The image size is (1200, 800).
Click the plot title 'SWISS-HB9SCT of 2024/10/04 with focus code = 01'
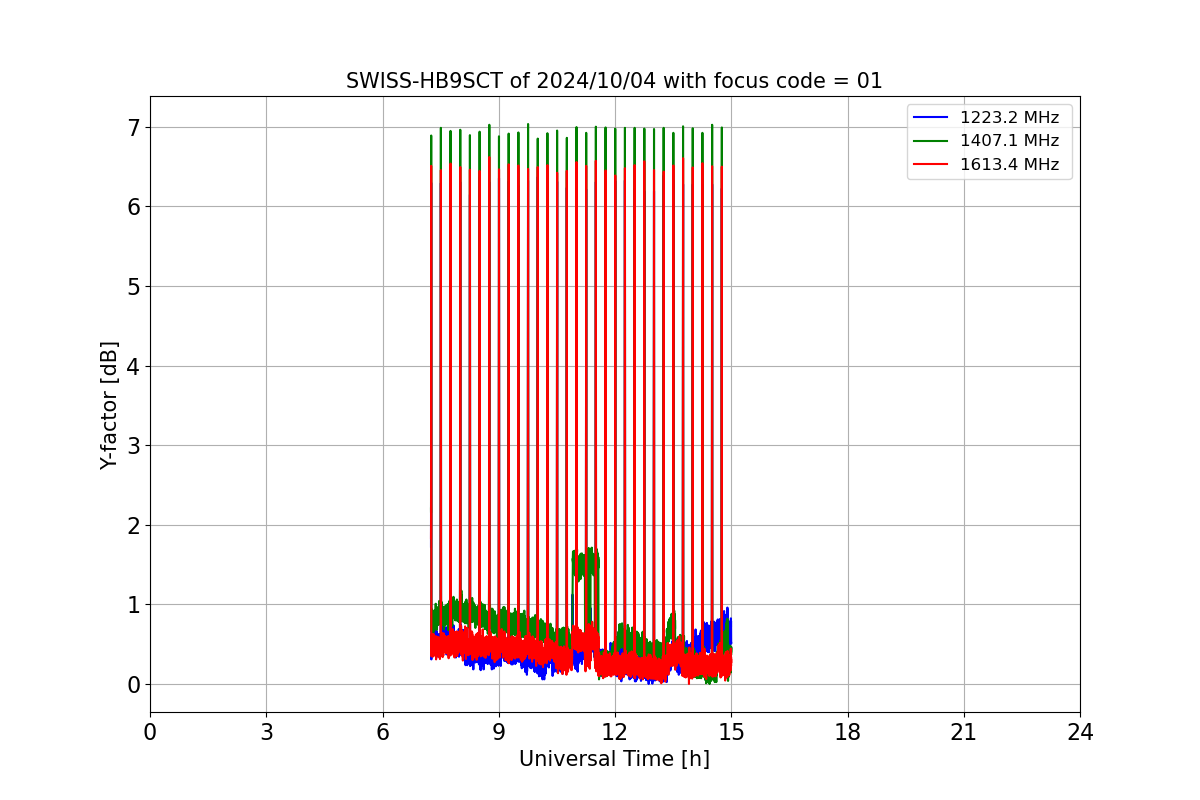point(614,81)
